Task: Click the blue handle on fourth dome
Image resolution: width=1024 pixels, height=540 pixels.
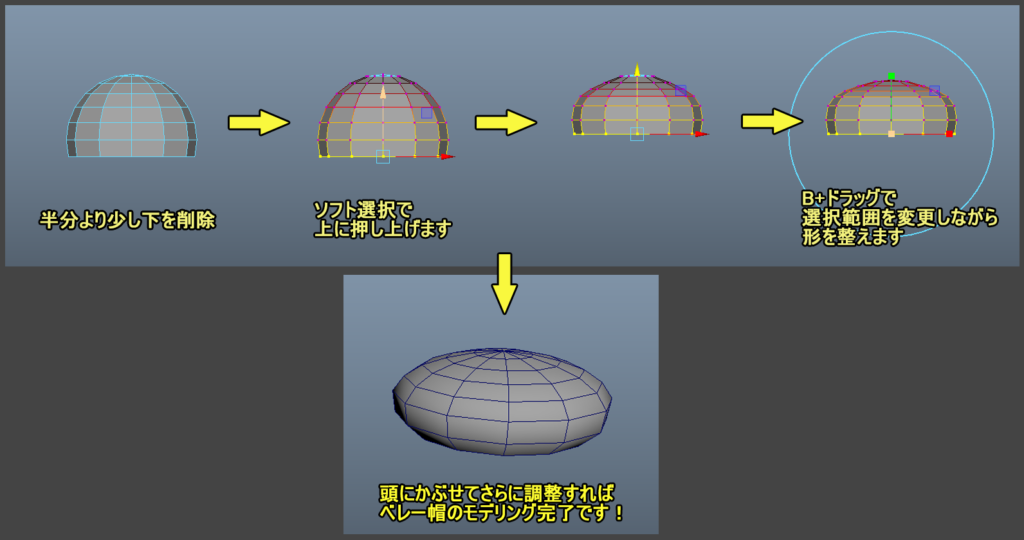Action: (935, 91)
